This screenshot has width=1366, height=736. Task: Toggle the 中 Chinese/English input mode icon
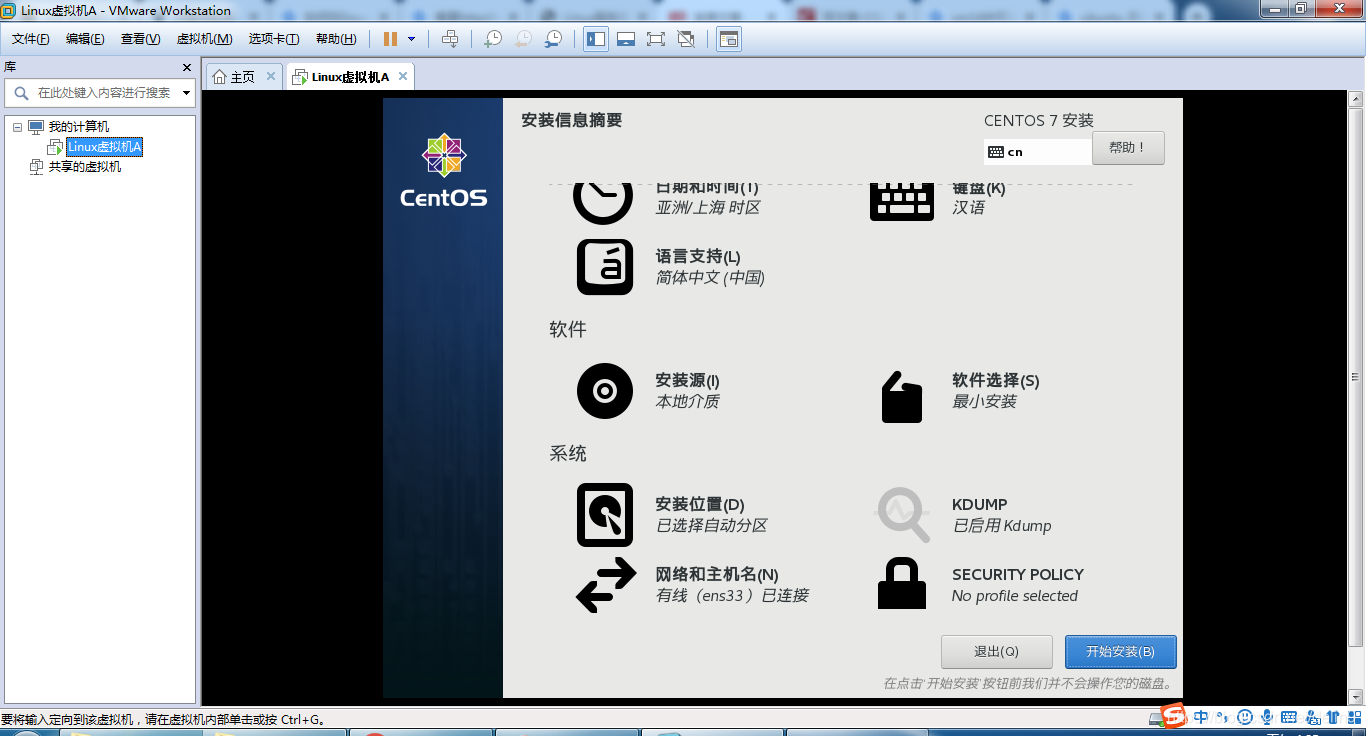click(x=1201, y=717)
